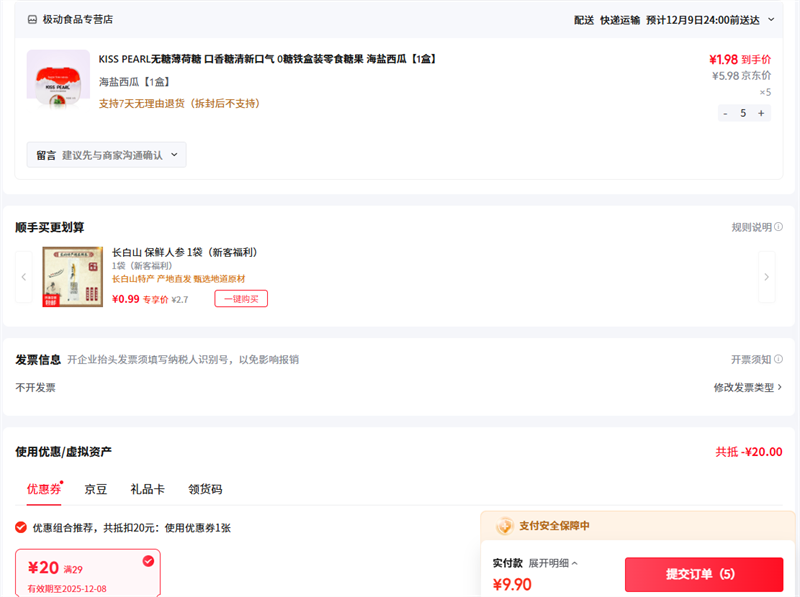Open the 领货码 tab
The height and width of the screenshot is (597, 800).
[x=205, y=489]
